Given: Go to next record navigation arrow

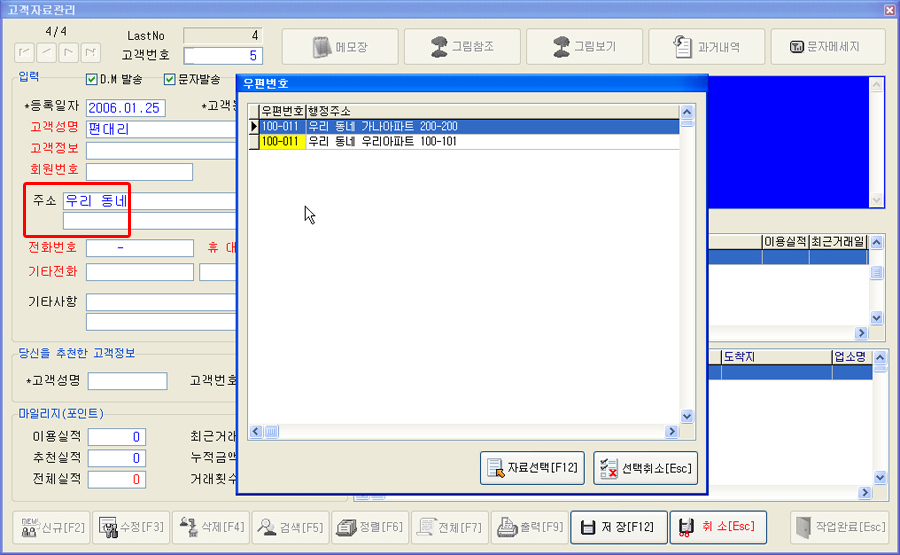Looking at the screenshot, I should click(x=68, y=52).
